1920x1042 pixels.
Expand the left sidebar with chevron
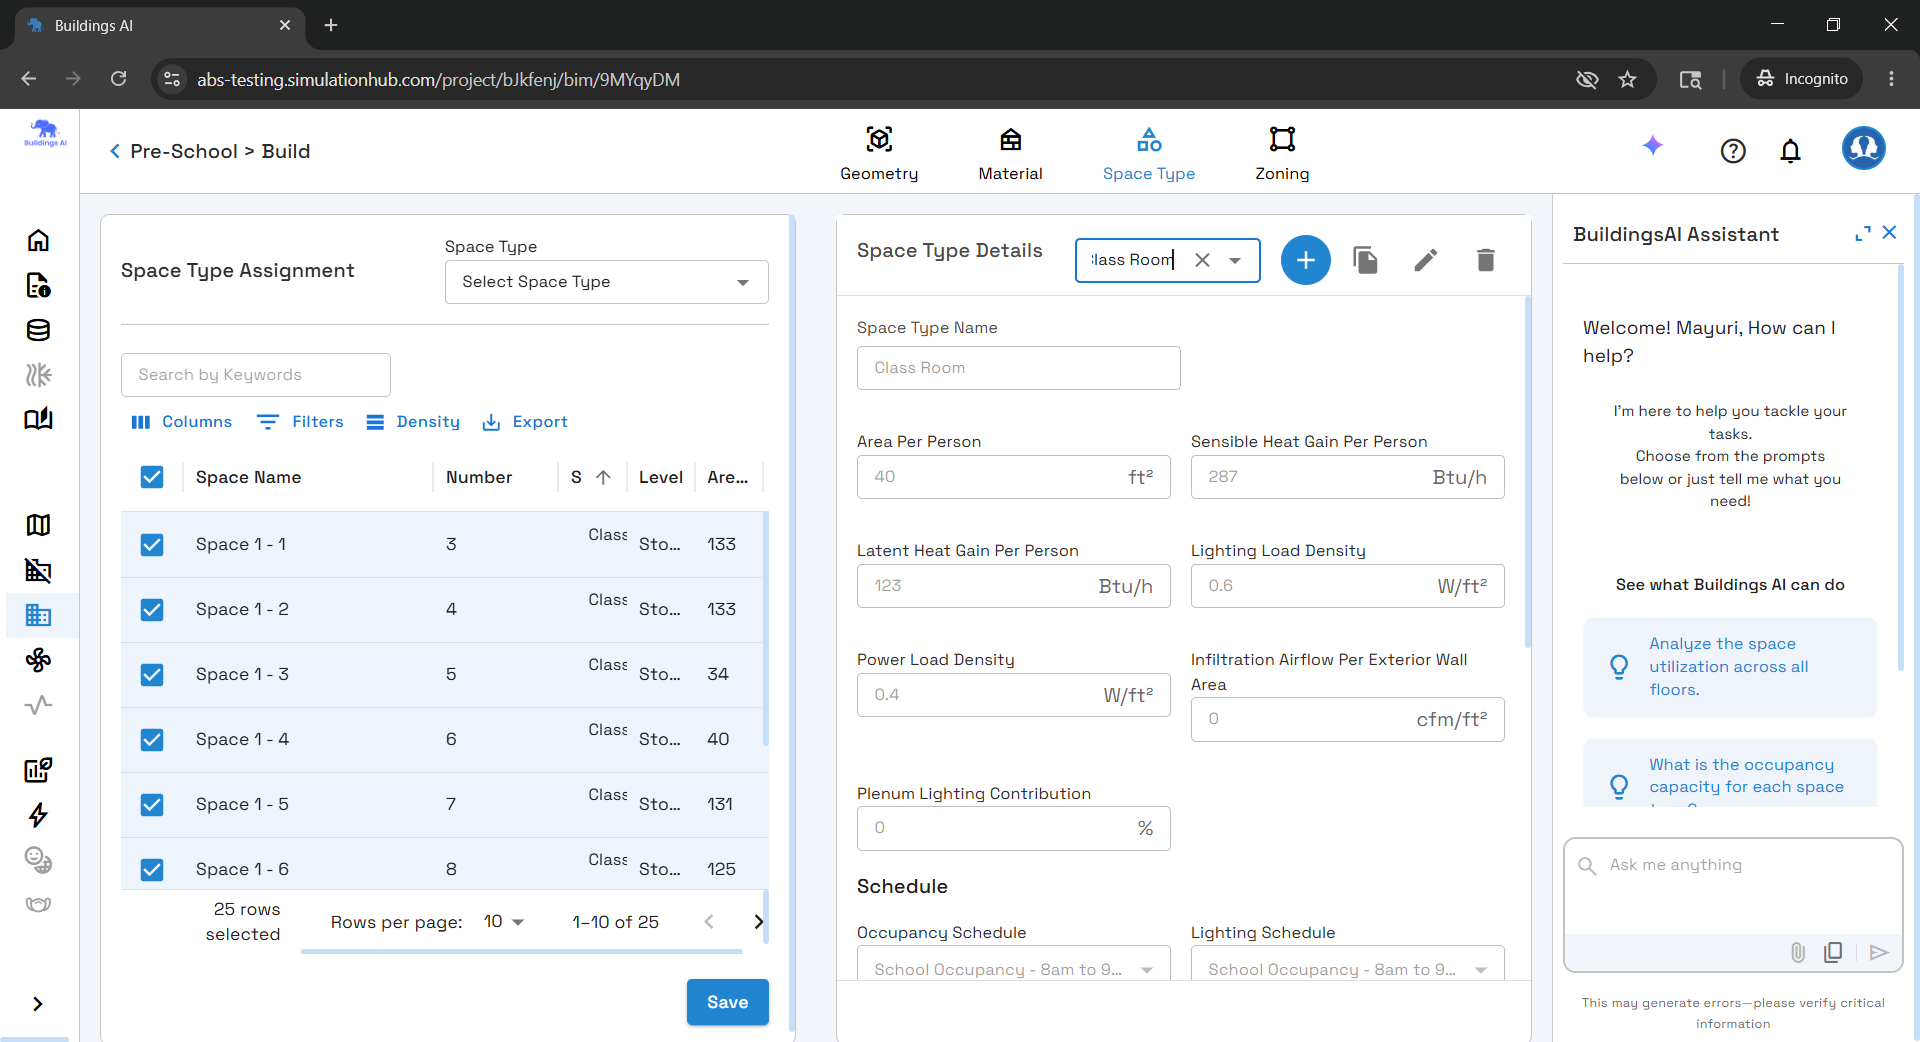(x=38, y=1004)
